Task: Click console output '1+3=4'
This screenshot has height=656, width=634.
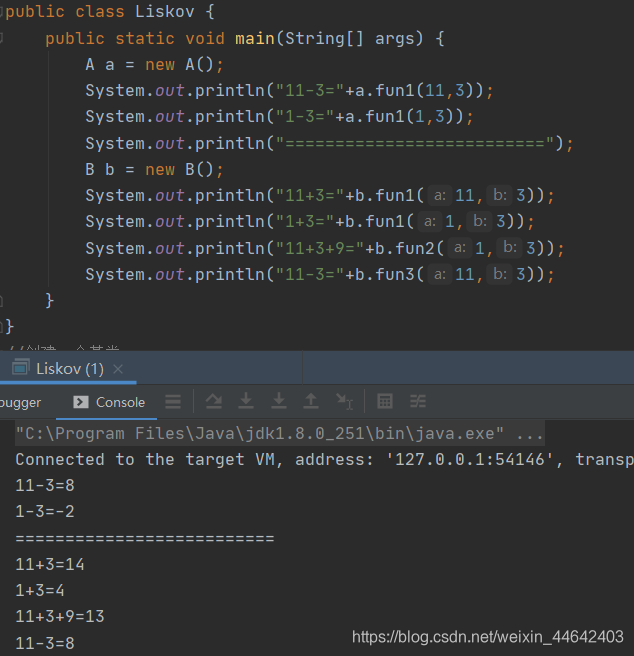Action: (40, 590)
